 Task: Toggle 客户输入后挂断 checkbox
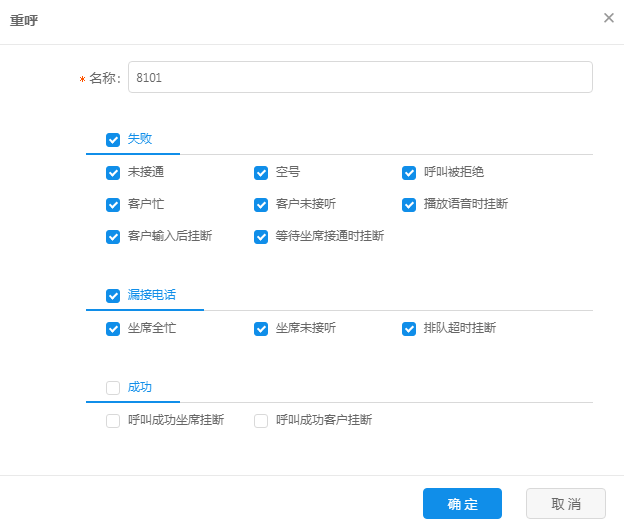(x=113, y=237)
